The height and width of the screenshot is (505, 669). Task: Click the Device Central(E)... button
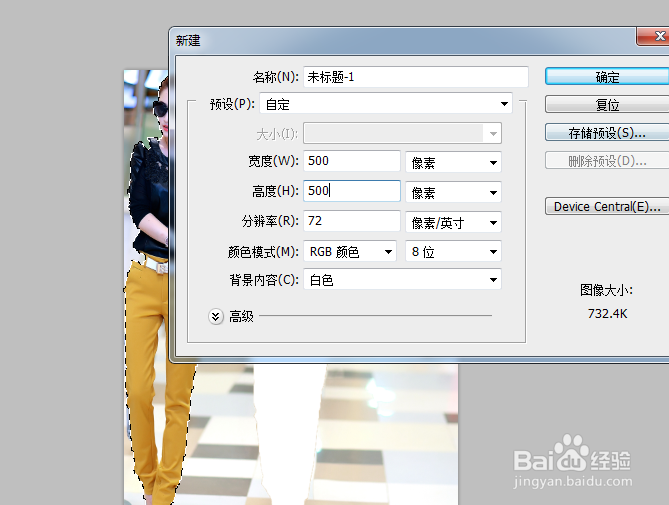(607, 206)
